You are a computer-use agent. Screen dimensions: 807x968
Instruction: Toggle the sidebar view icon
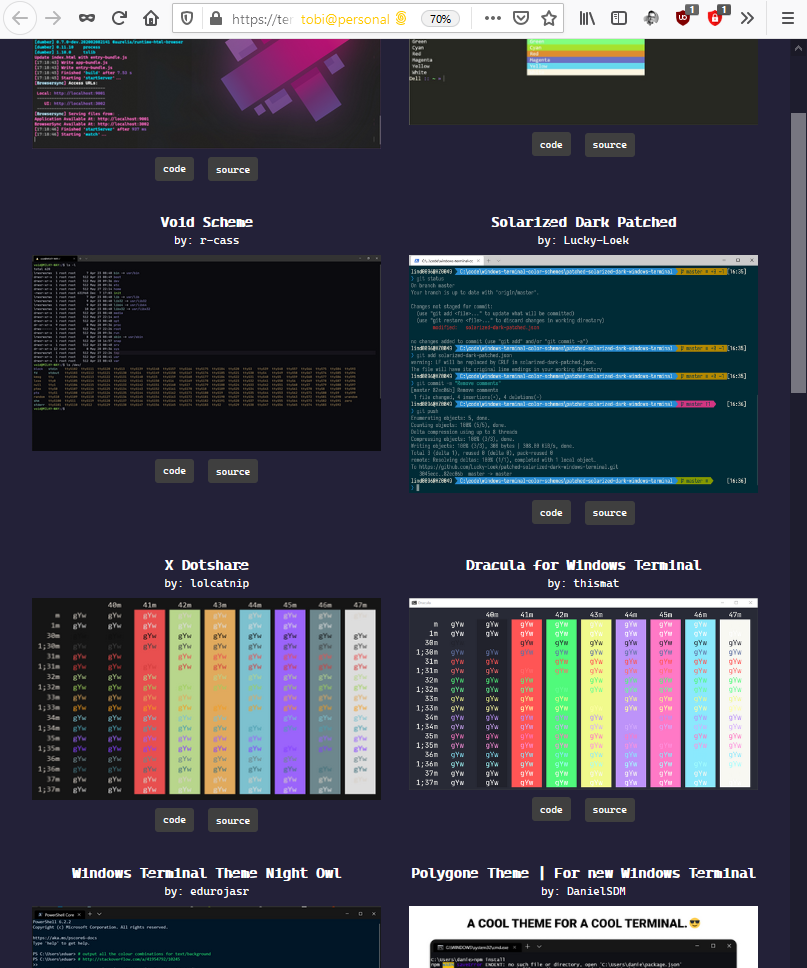pyautogui.click(x=619, y=18)
